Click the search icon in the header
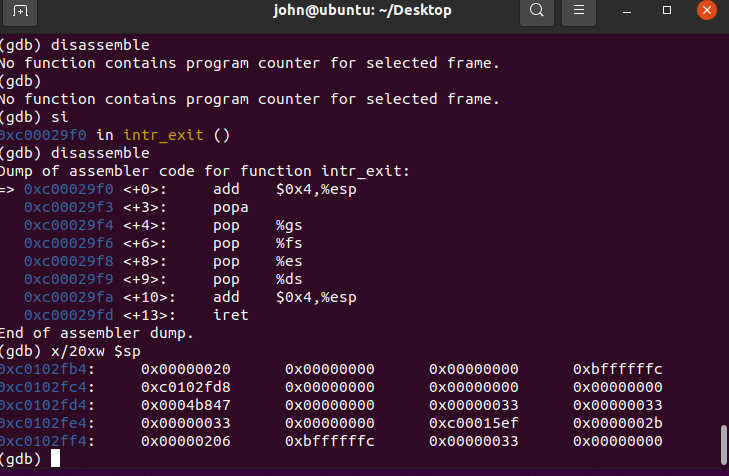 tap(536, 11)
